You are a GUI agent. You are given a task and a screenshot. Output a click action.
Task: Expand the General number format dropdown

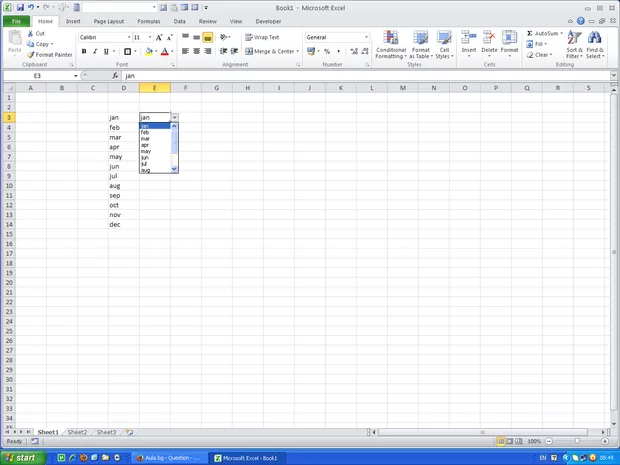(366, 37)
